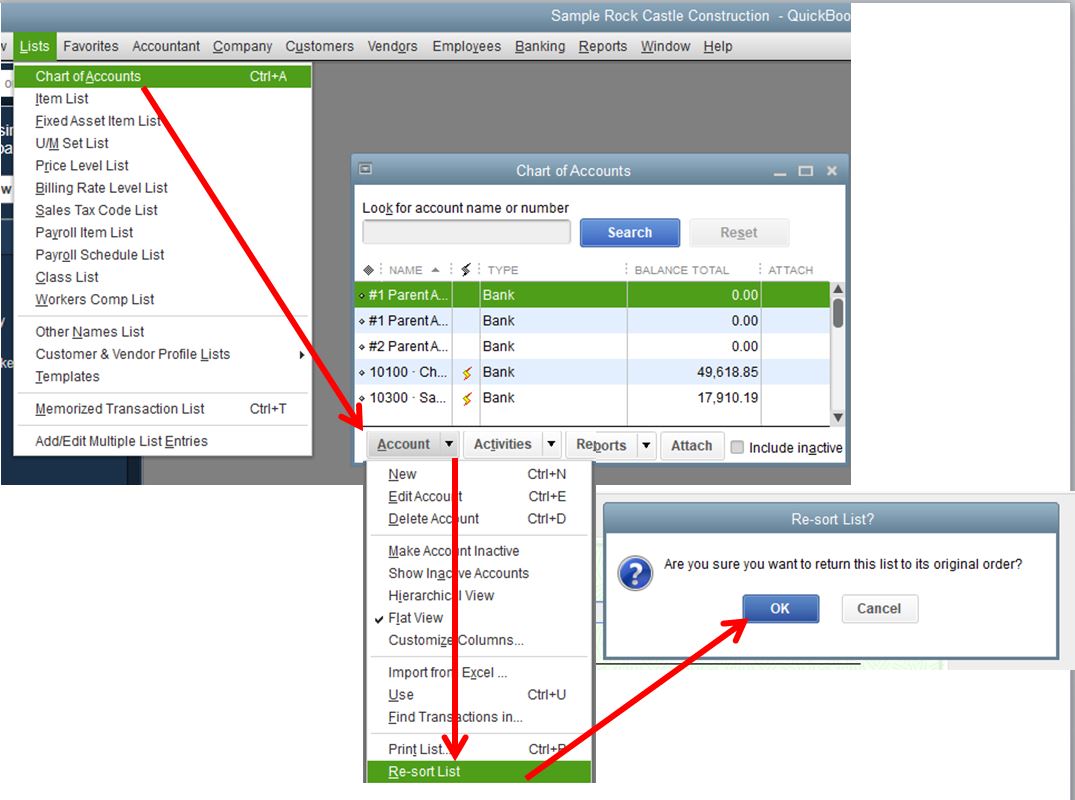Expand Customer & Vendor Profile Lists submenu
This screenshot has height=800, width=1075.
(162, 354)
